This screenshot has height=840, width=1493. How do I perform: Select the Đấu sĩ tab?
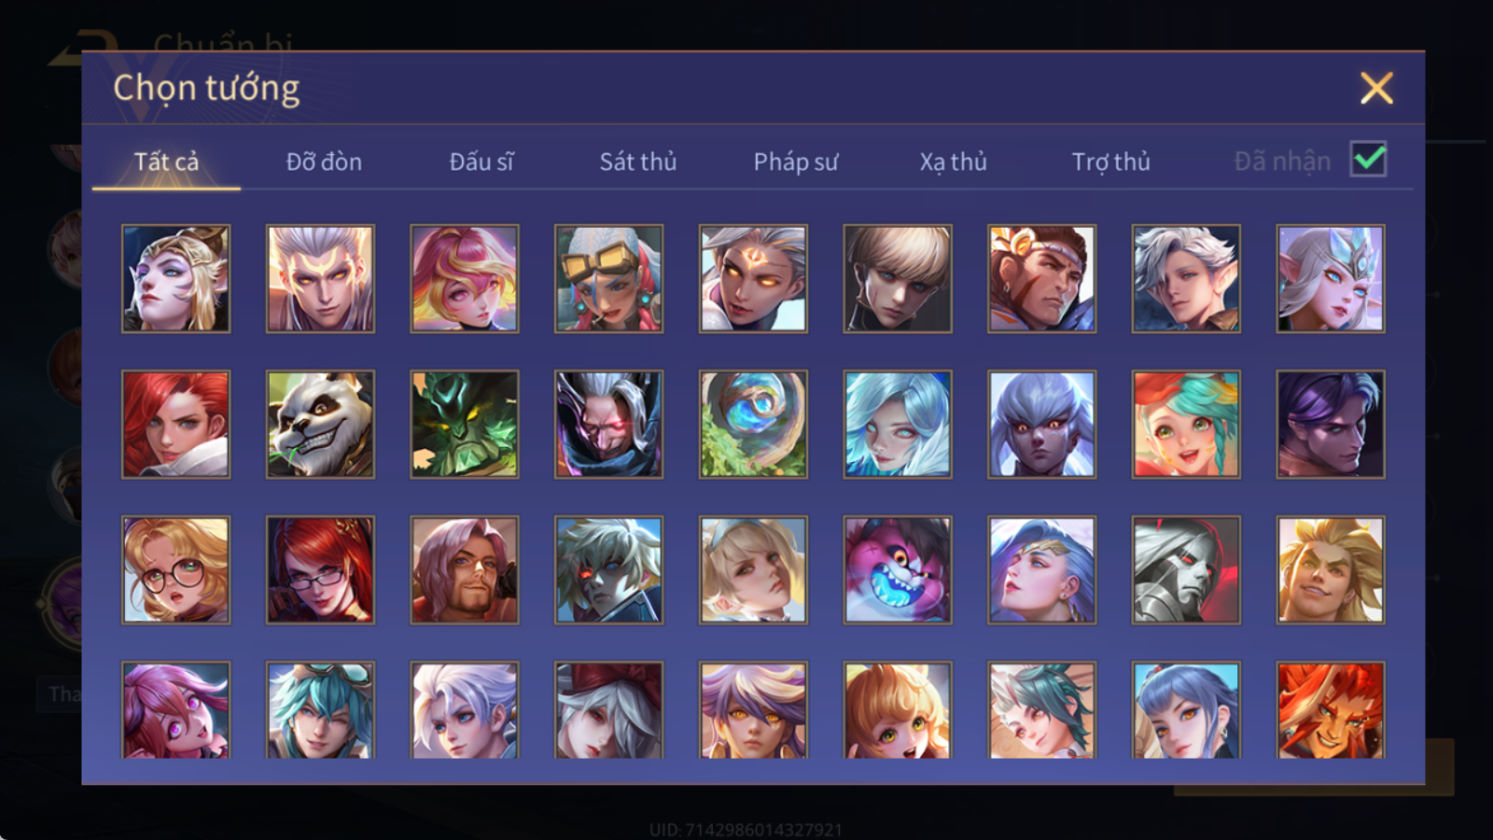point(481,161)
